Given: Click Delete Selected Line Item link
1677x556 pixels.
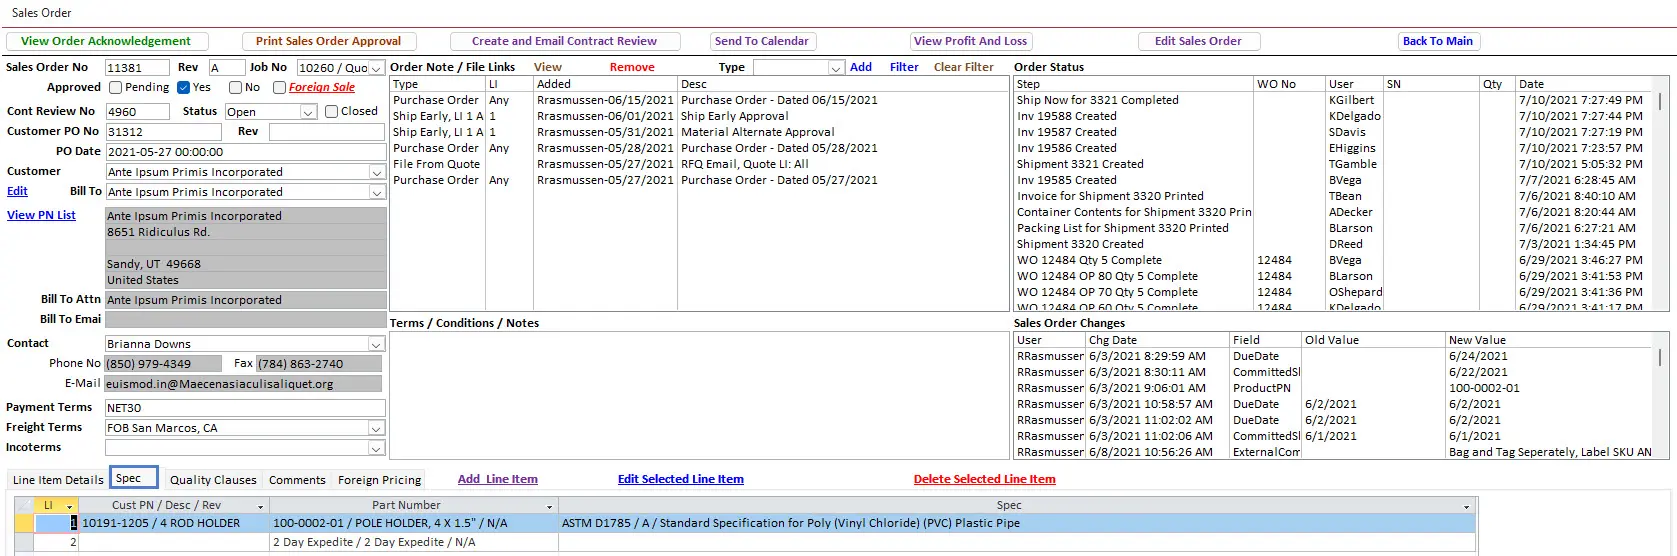Looking at the screenshot, I should 985,479.
